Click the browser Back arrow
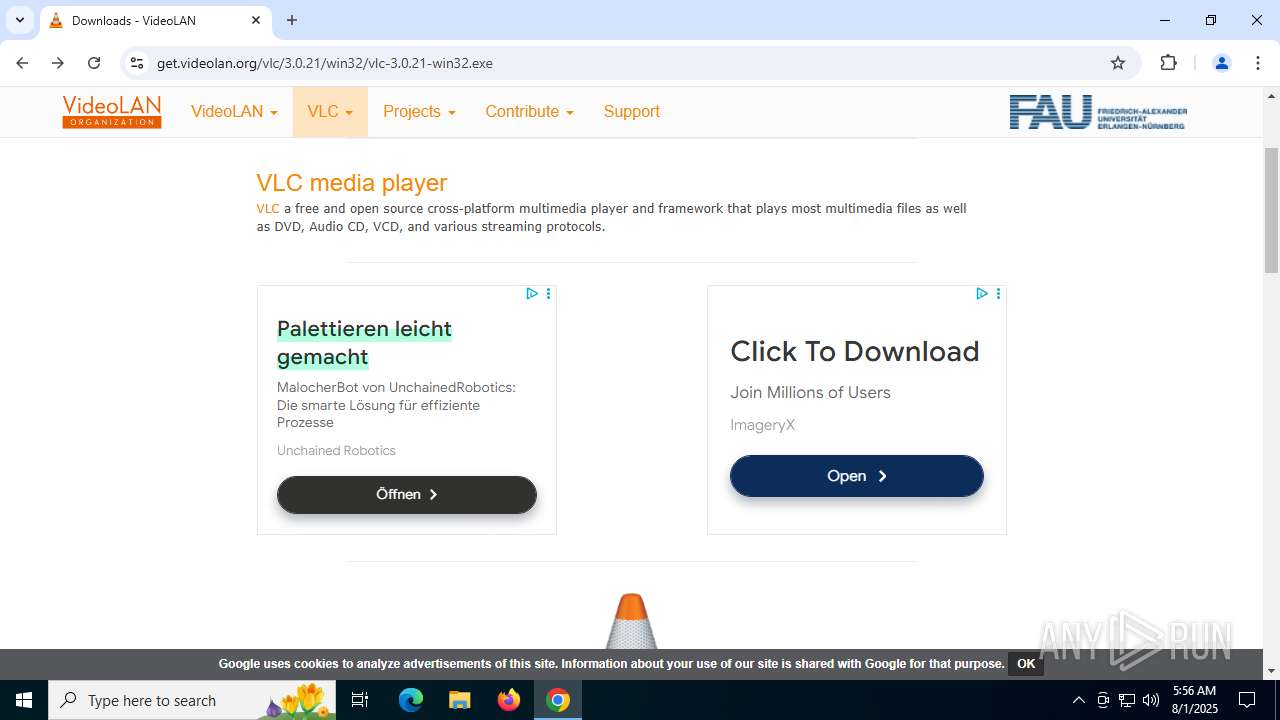This screenshot has height=720, width=1280. [x=22, y=63]
